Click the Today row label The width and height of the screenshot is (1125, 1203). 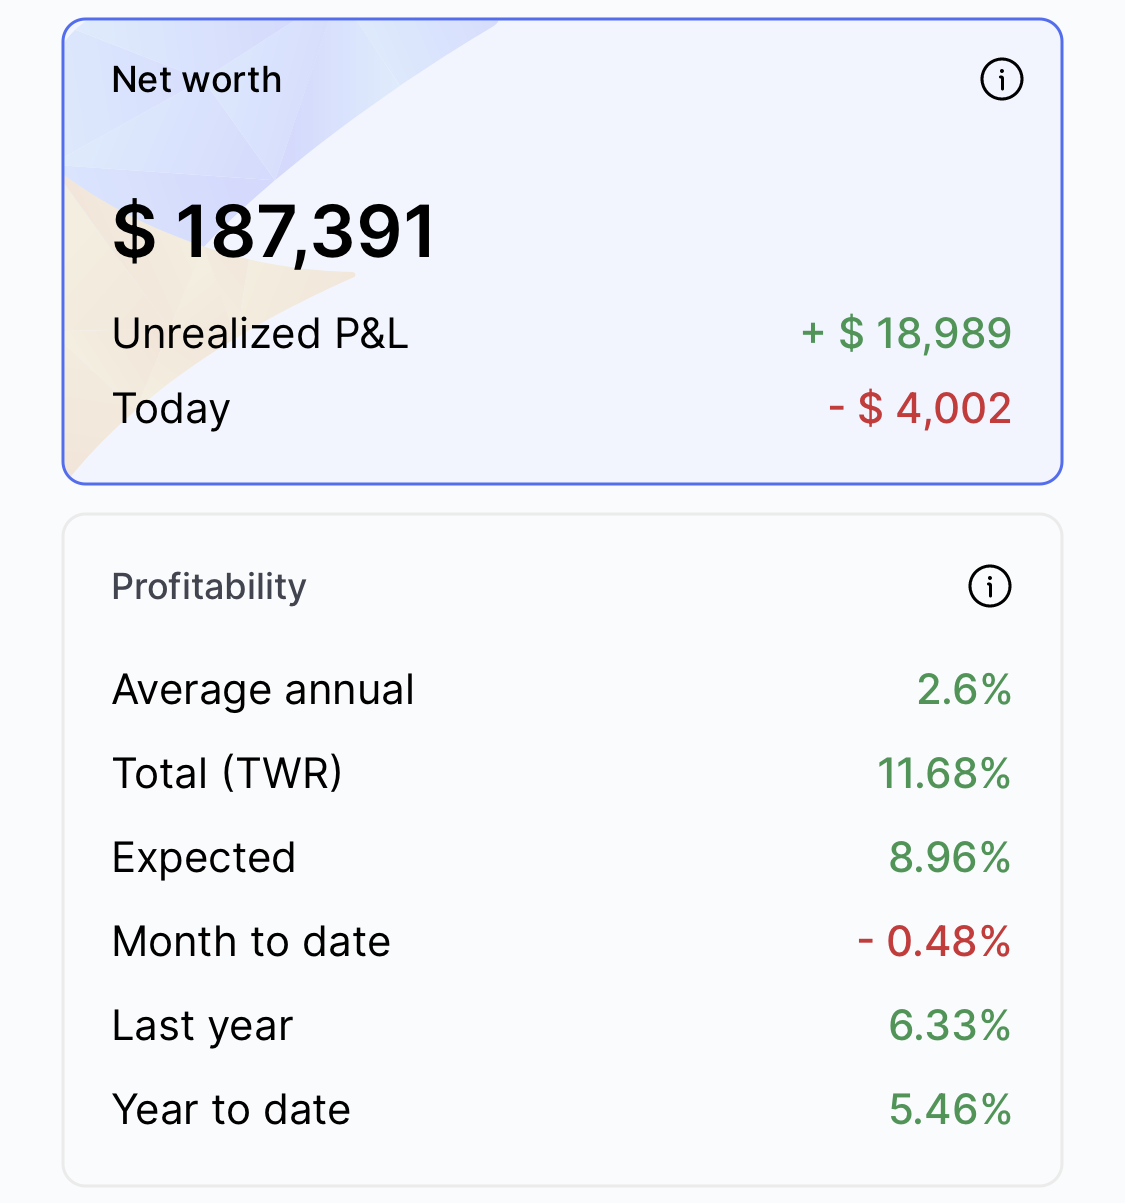(171, 408)
